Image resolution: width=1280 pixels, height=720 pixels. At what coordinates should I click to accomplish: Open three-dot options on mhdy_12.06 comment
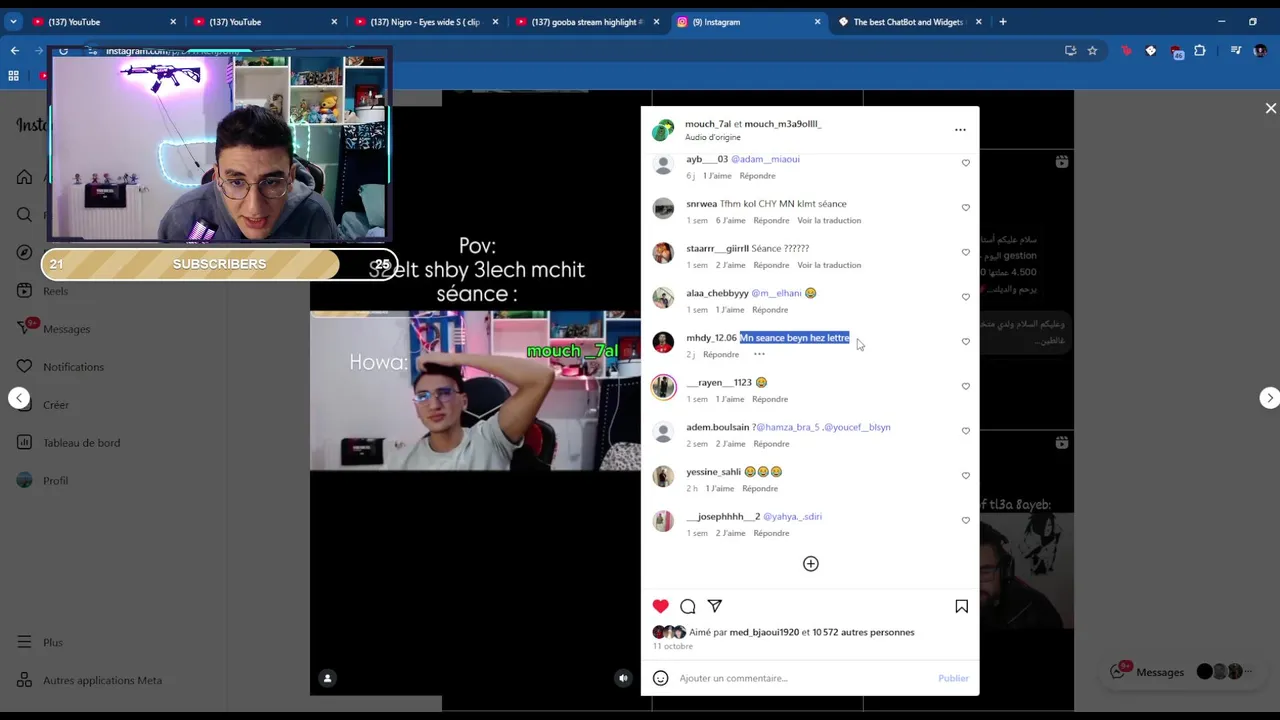coord(759,354)
